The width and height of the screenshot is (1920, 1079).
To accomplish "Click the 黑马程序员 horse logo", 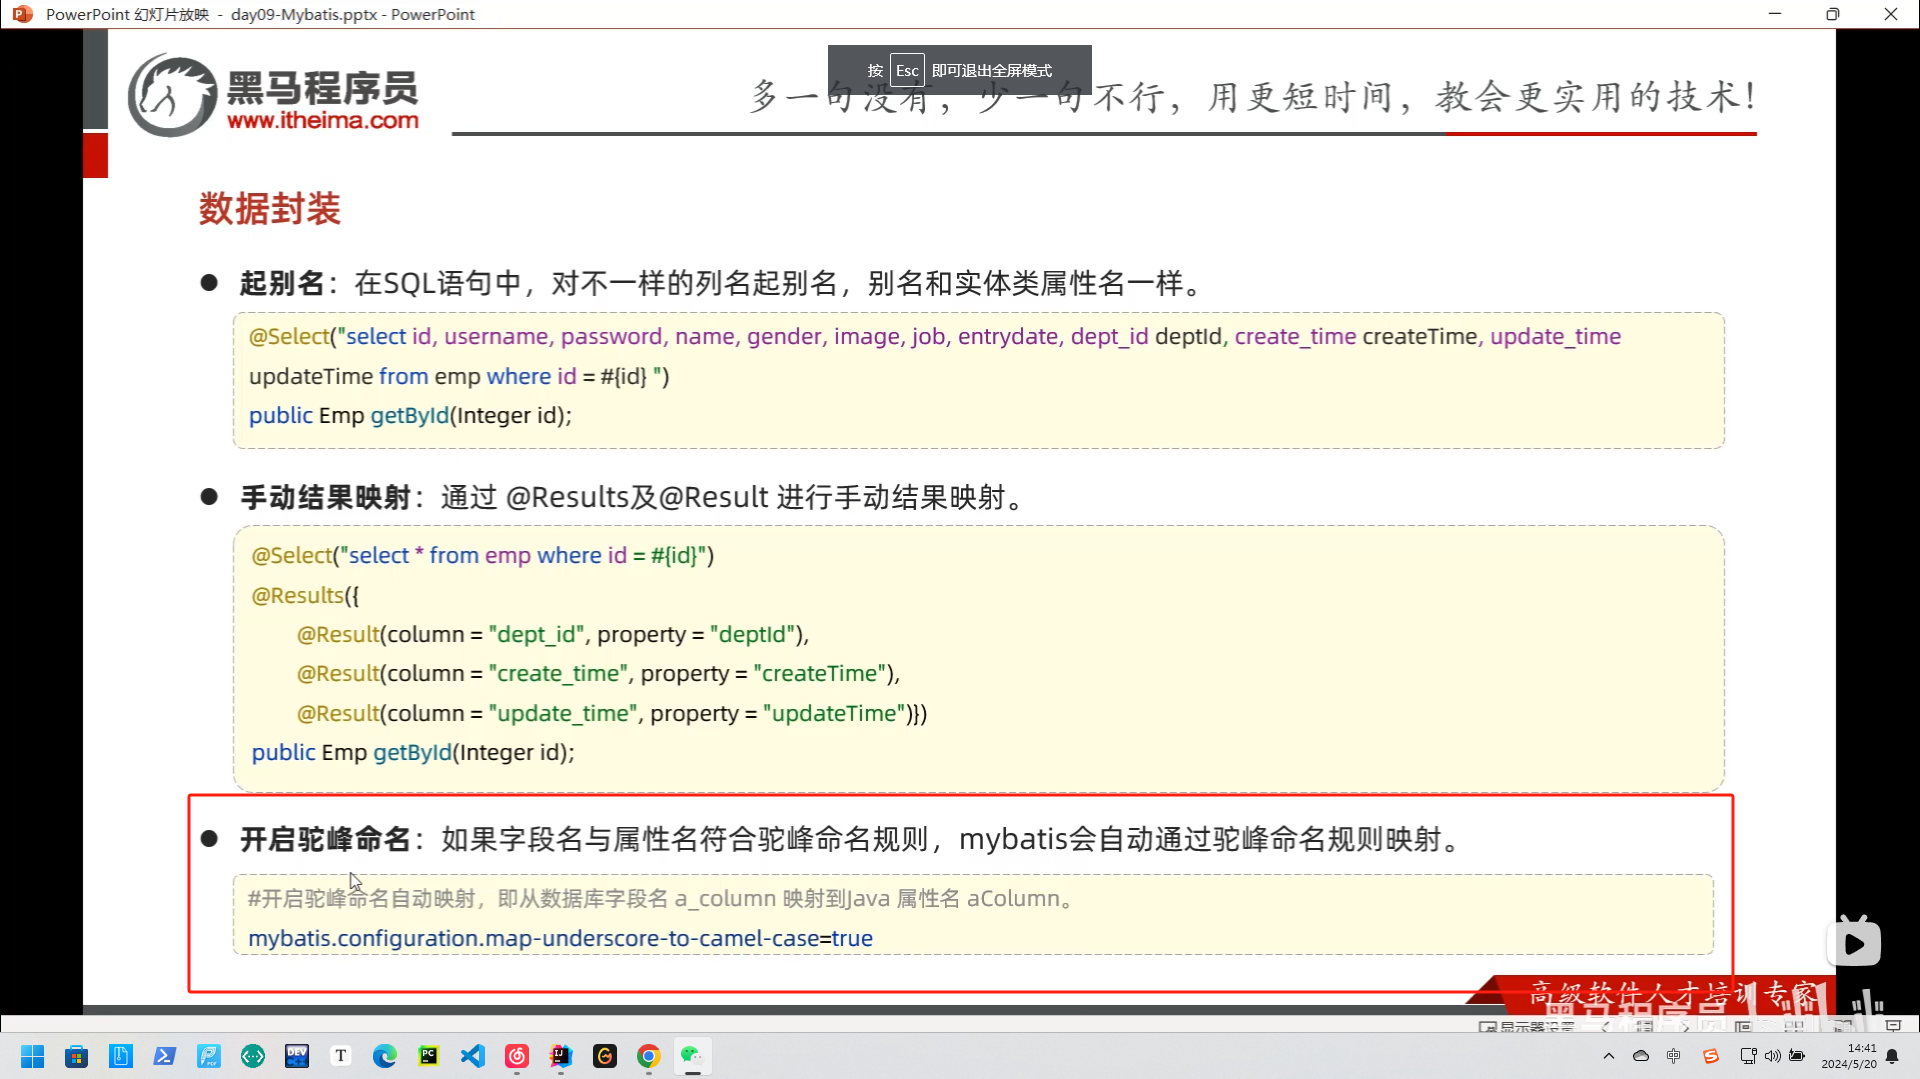I will pyautogui.click(x=172, y=96).
